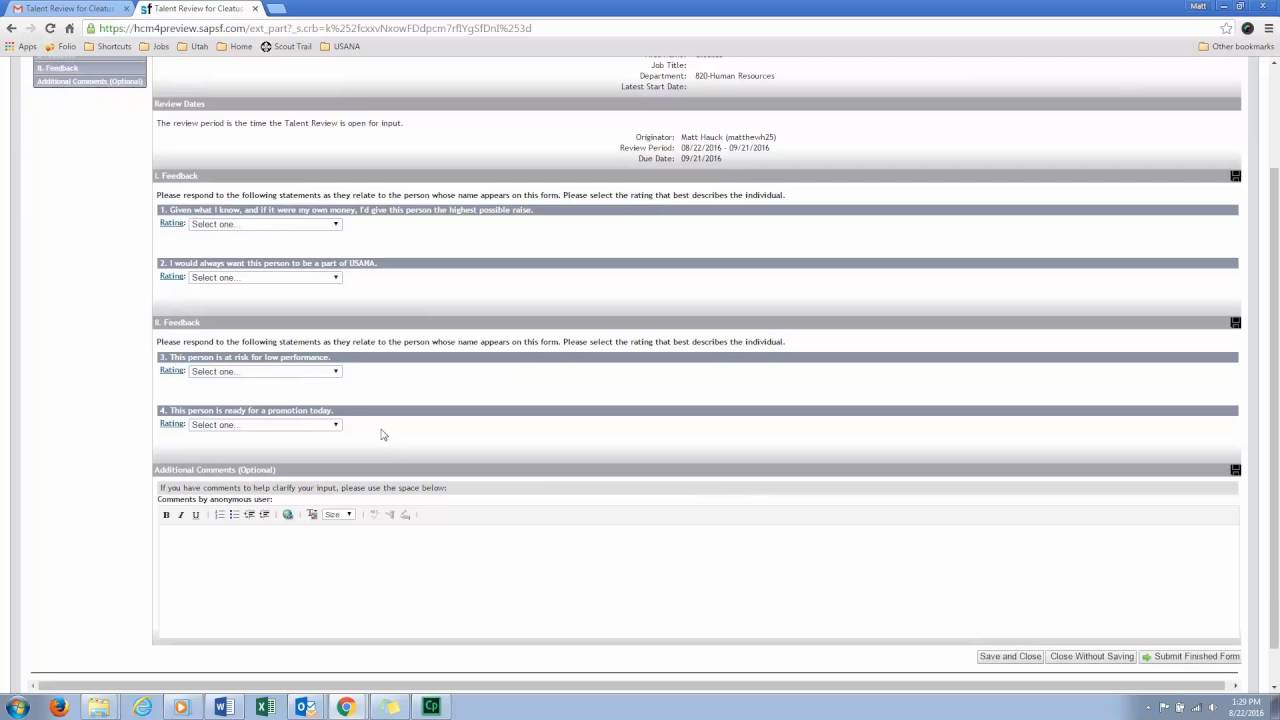Open Shortcuts bookmarks folder
This screenshot has height=720, width=1280.
tap(107, 46)
